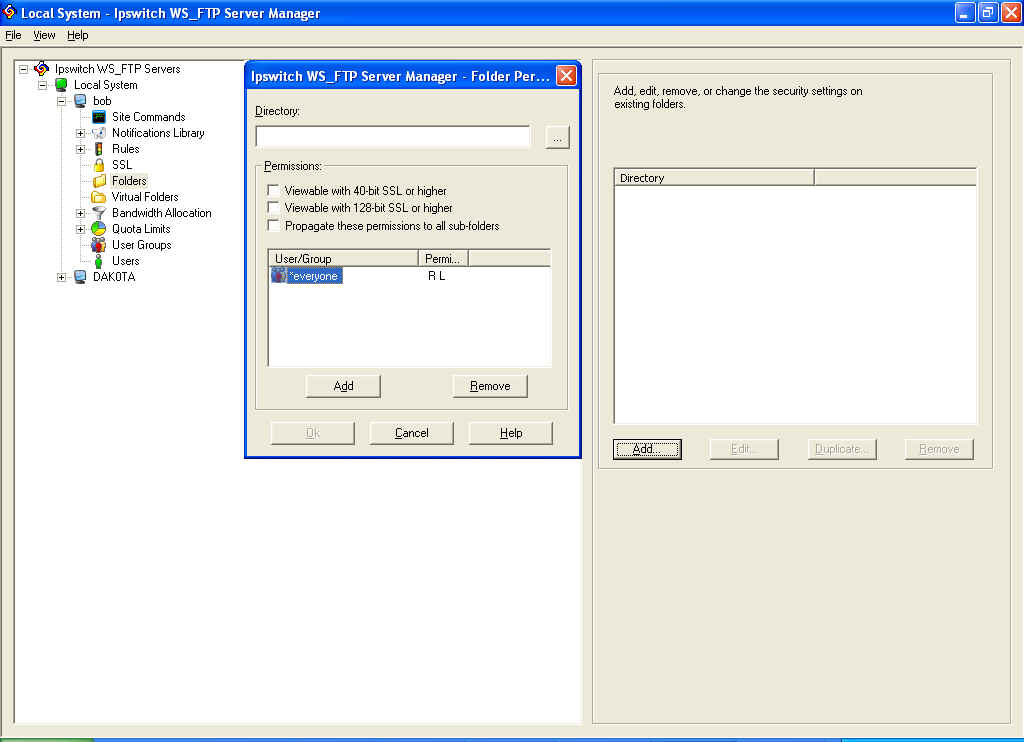Viewport: 1024px width, 742px height.
Task: Select SSL in the tree
Action: pyautogui.click(x=122, y=165)
